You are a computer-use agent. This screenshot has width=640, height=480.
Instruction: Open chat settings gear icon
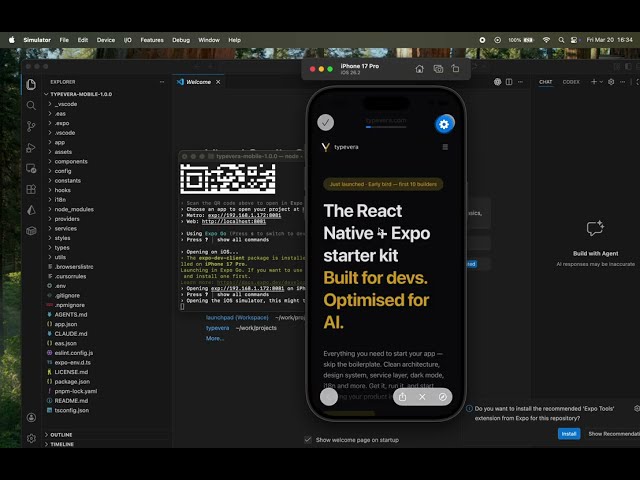tap(611, 82)
